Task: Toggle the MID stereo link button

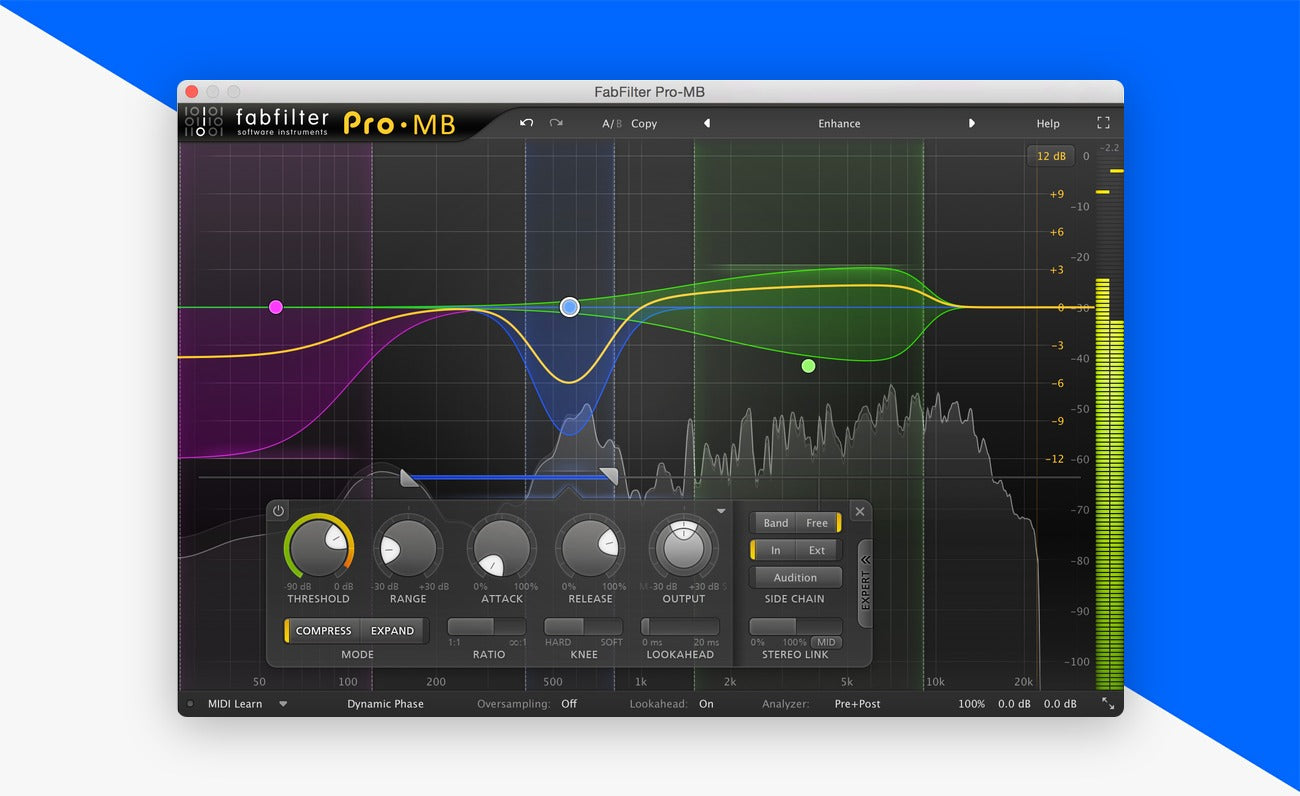Action: point(826,642)
